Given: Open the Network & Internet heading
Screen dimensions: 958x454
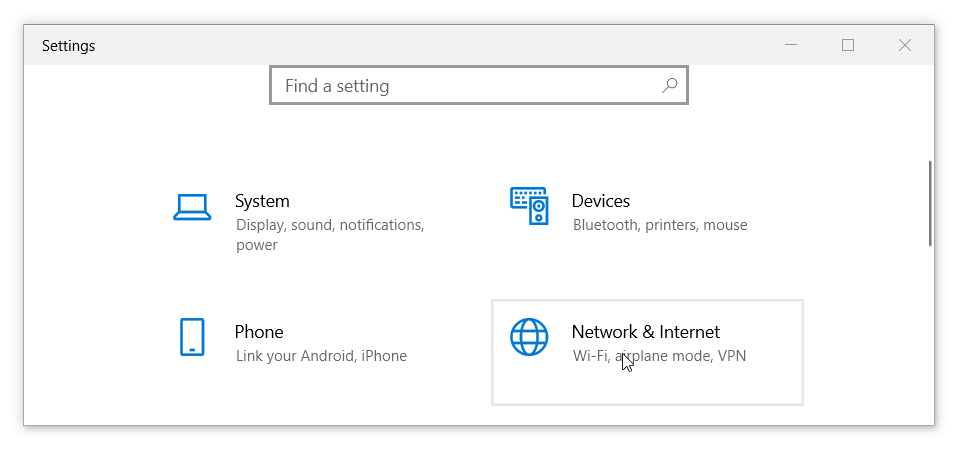Looking at the screenshot, I should point(646,332).
